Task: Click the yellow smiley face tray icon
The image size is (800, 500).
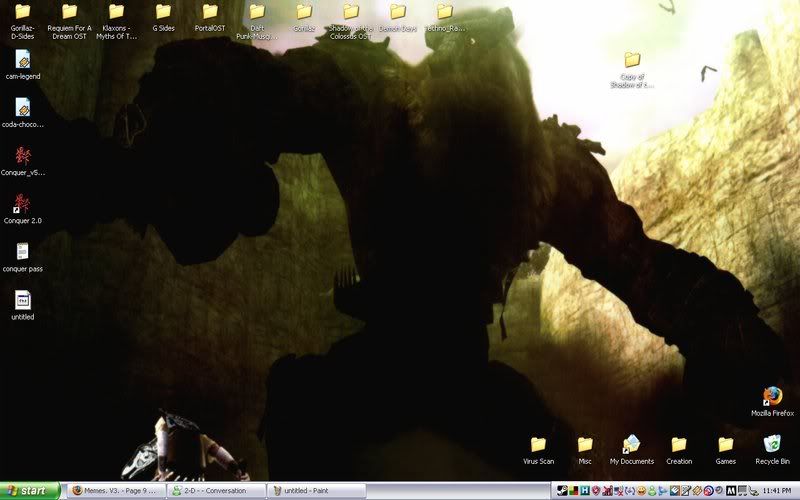Action: click(x=642, y=491)
